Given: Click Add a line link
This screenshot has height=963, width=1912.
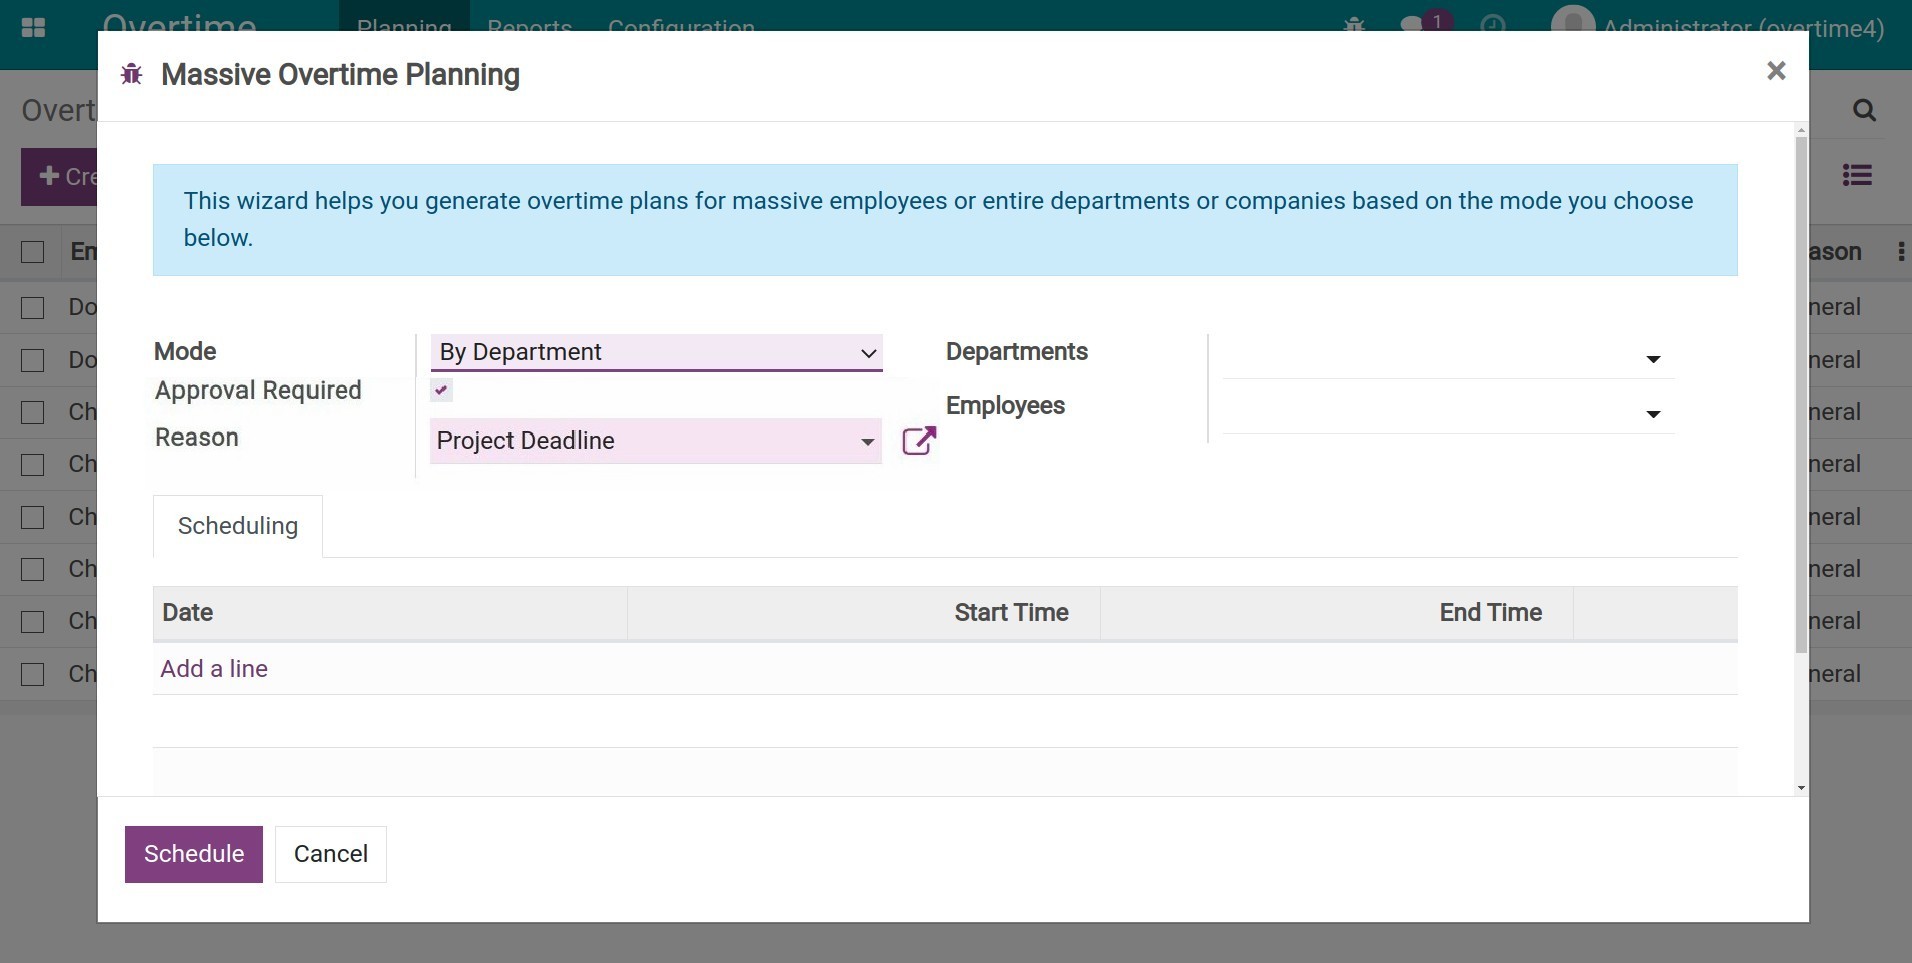Looking at the screenshot, I should tap(214, 669).
